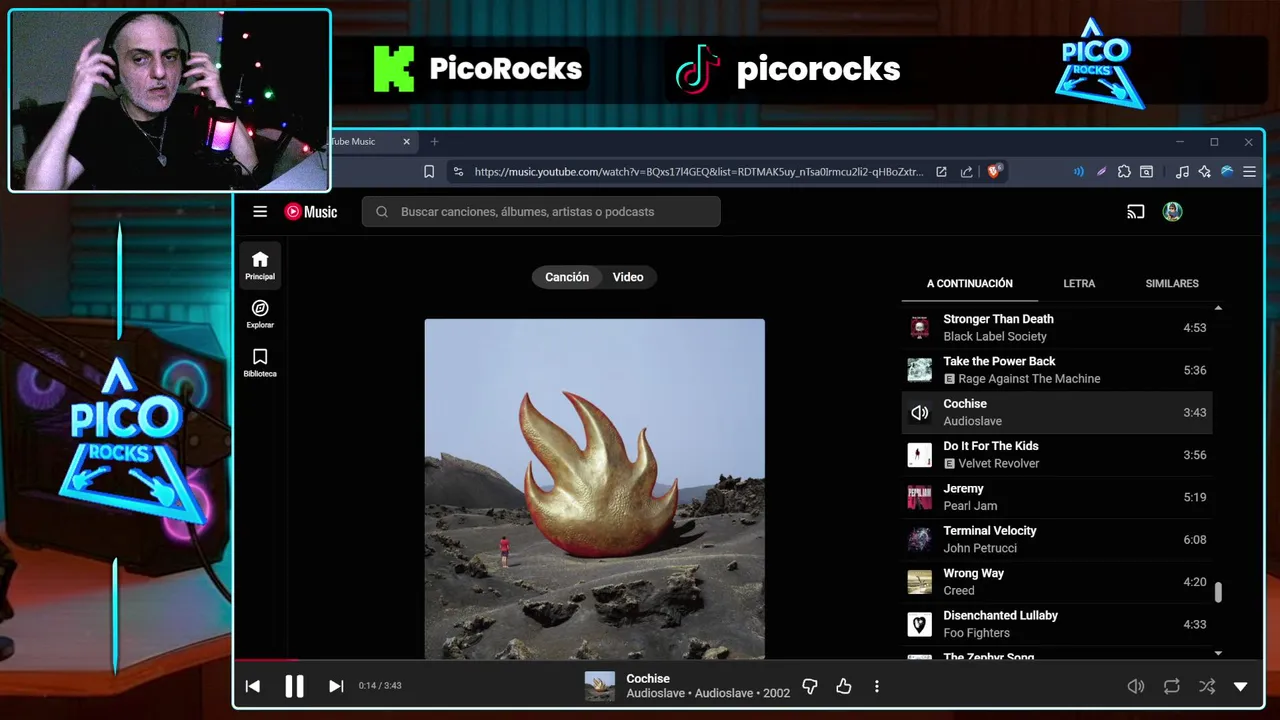Image resolution: width=1280 pixels, height=720 pixels.
Task: Click the queue scrollbar up arrow
Action: point(1218,308)
